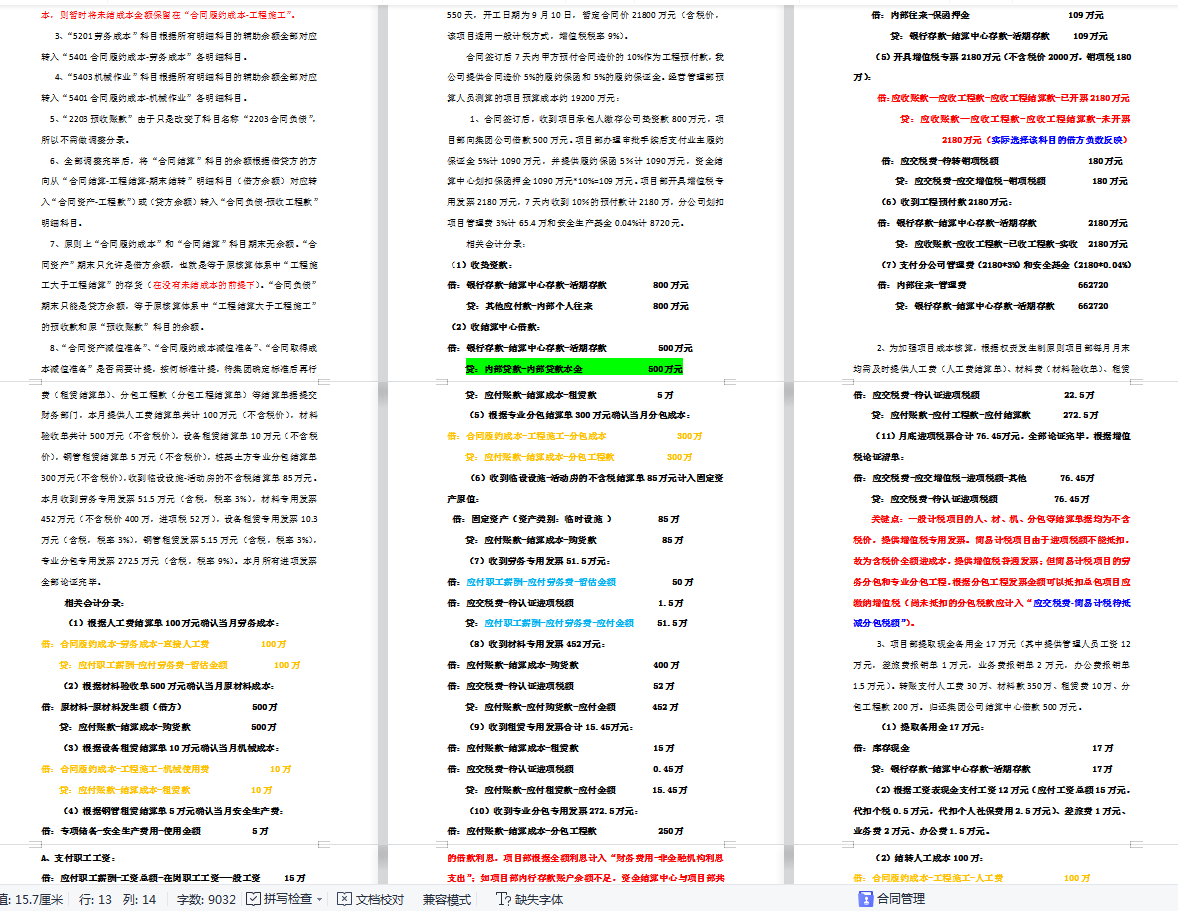Click the 银行存款 debit line showing 800万元
Viewport: 1178px width, 911px height.
[568, 285]
